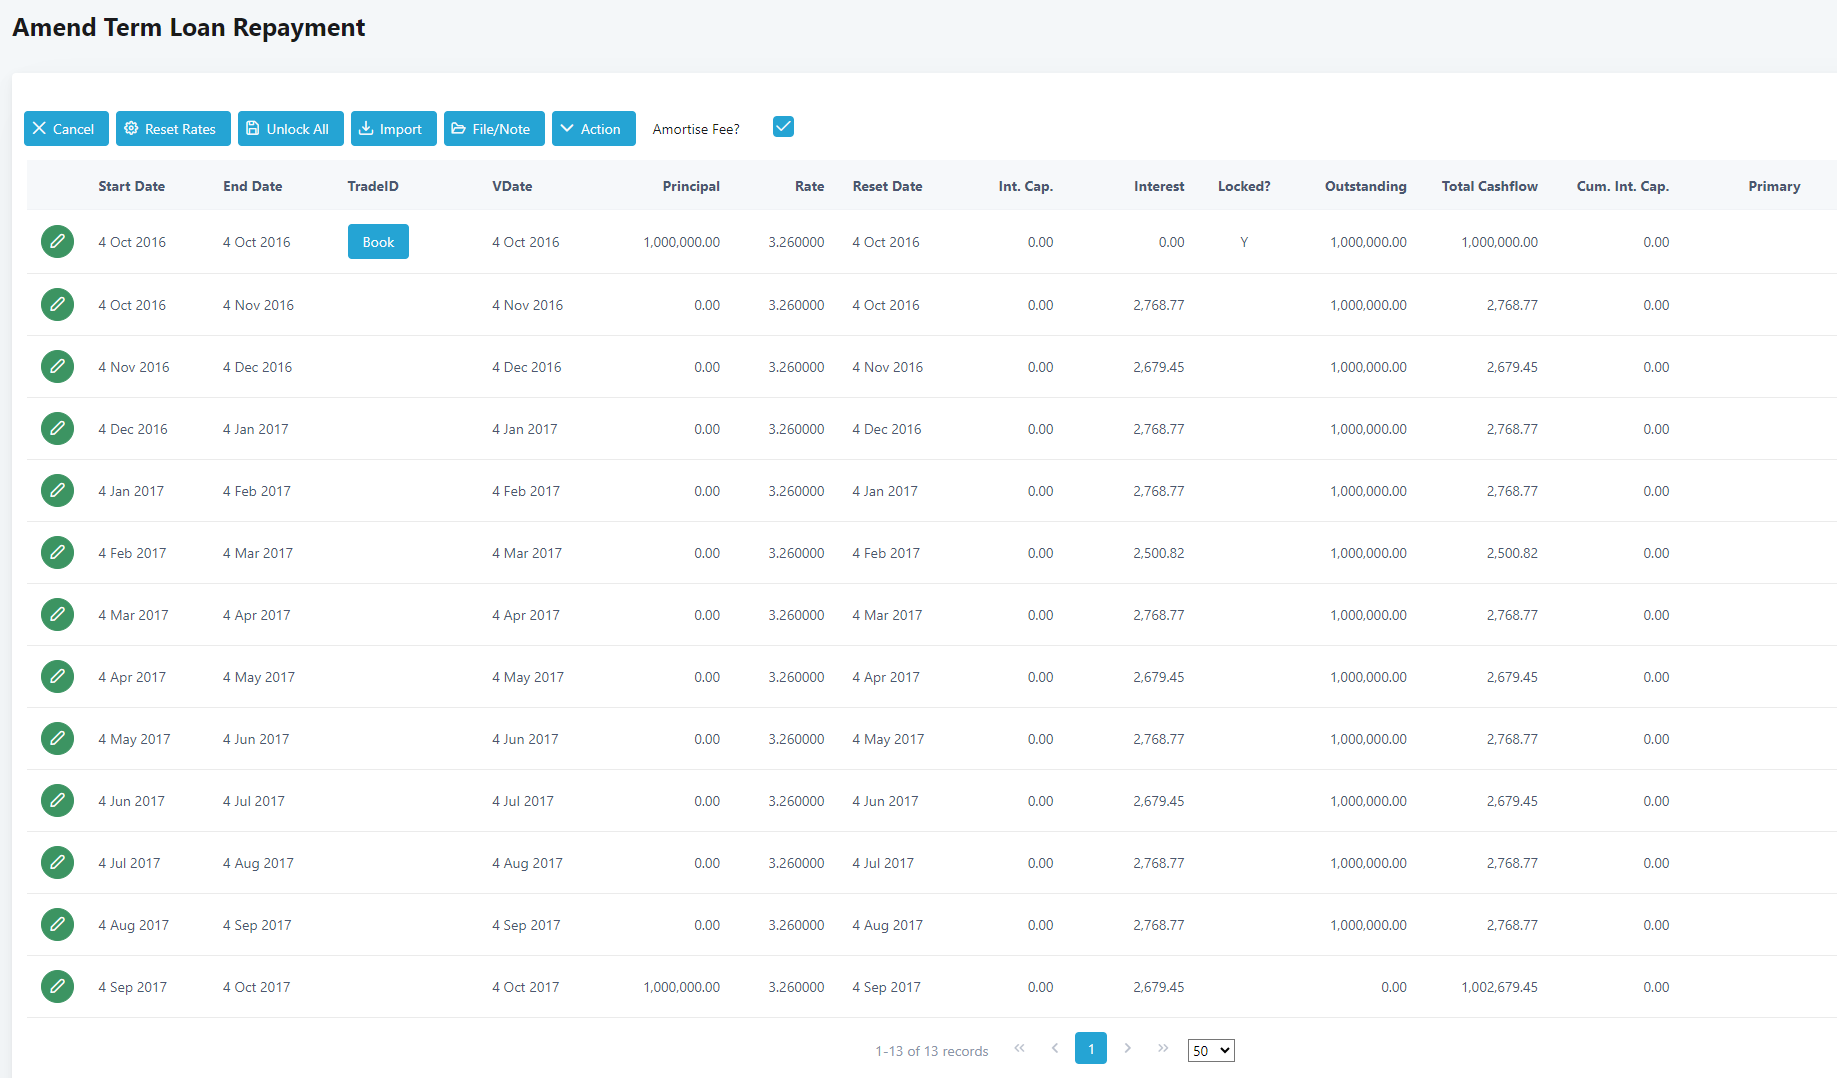Image resolution: width=1837 pixels, height=1078 pixels.
Task: Open the Action dropdown menu
Action: pyautogui.click(x=593, y=129)
